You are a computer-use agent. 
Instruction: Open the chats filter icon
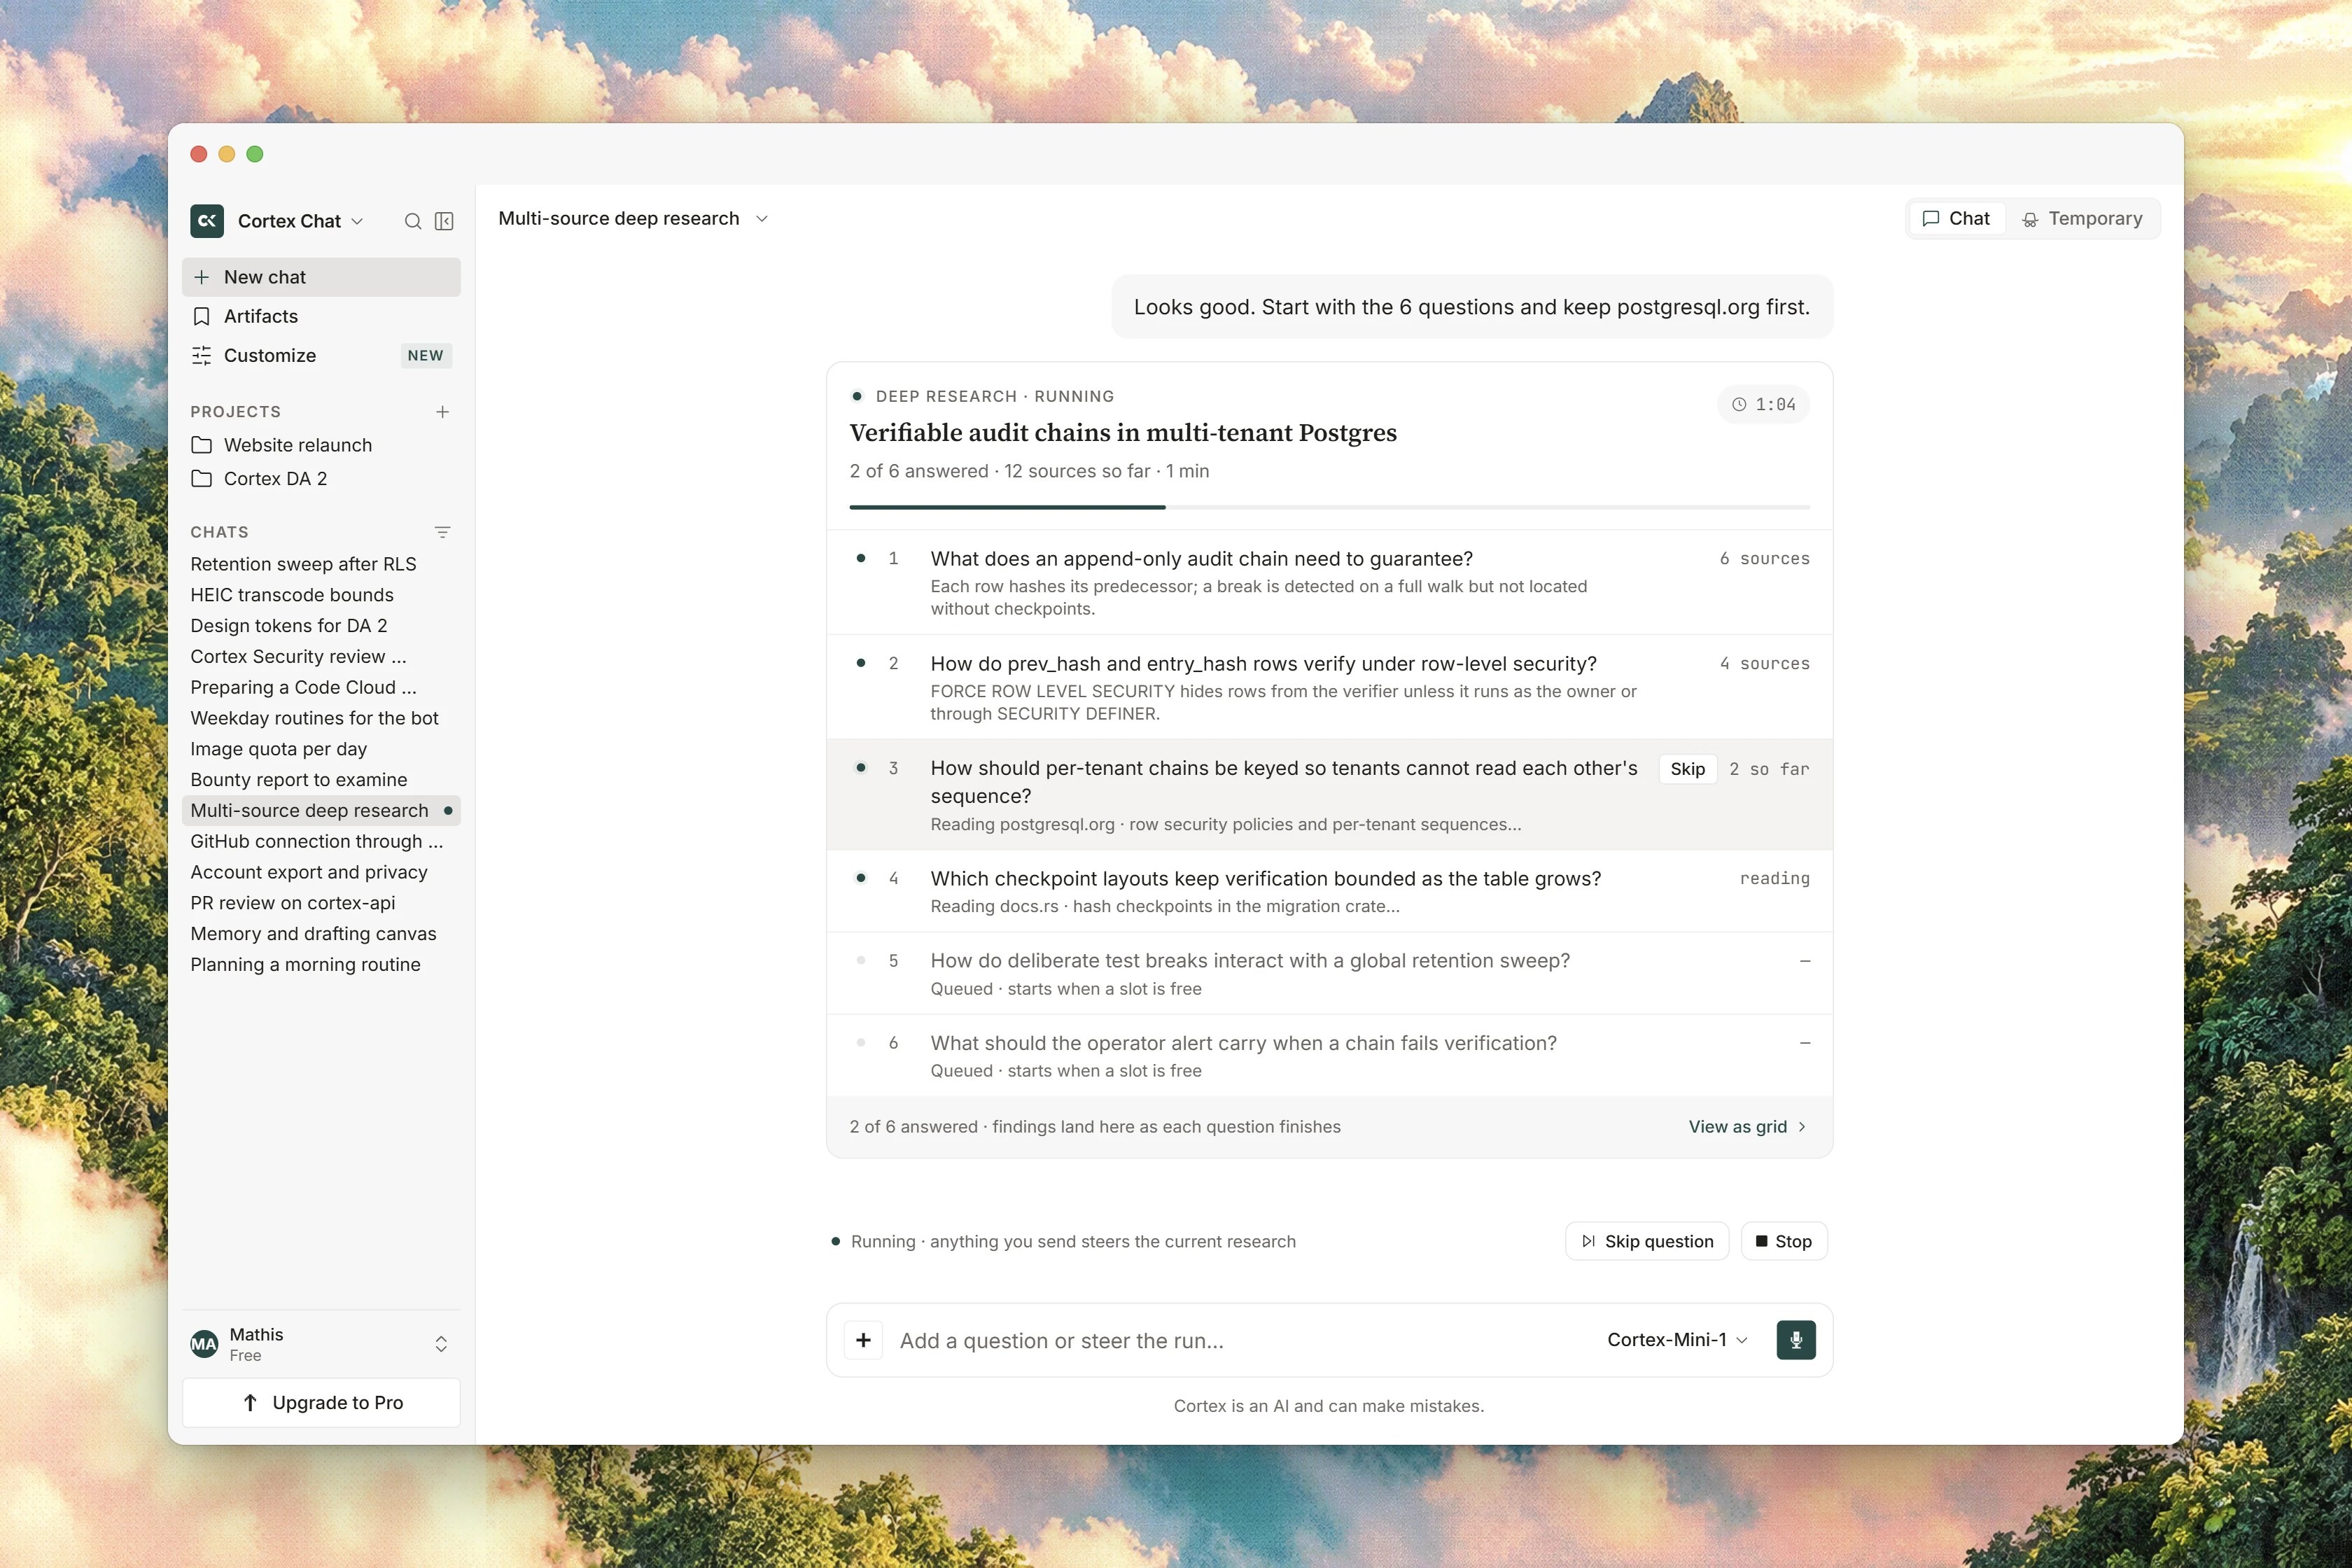click(442, 532)
